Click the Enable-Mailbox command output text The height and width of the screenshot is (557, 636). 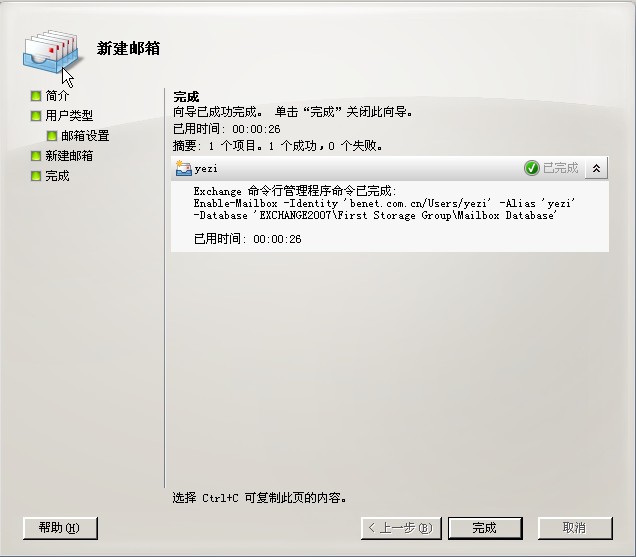pos(384,209)
